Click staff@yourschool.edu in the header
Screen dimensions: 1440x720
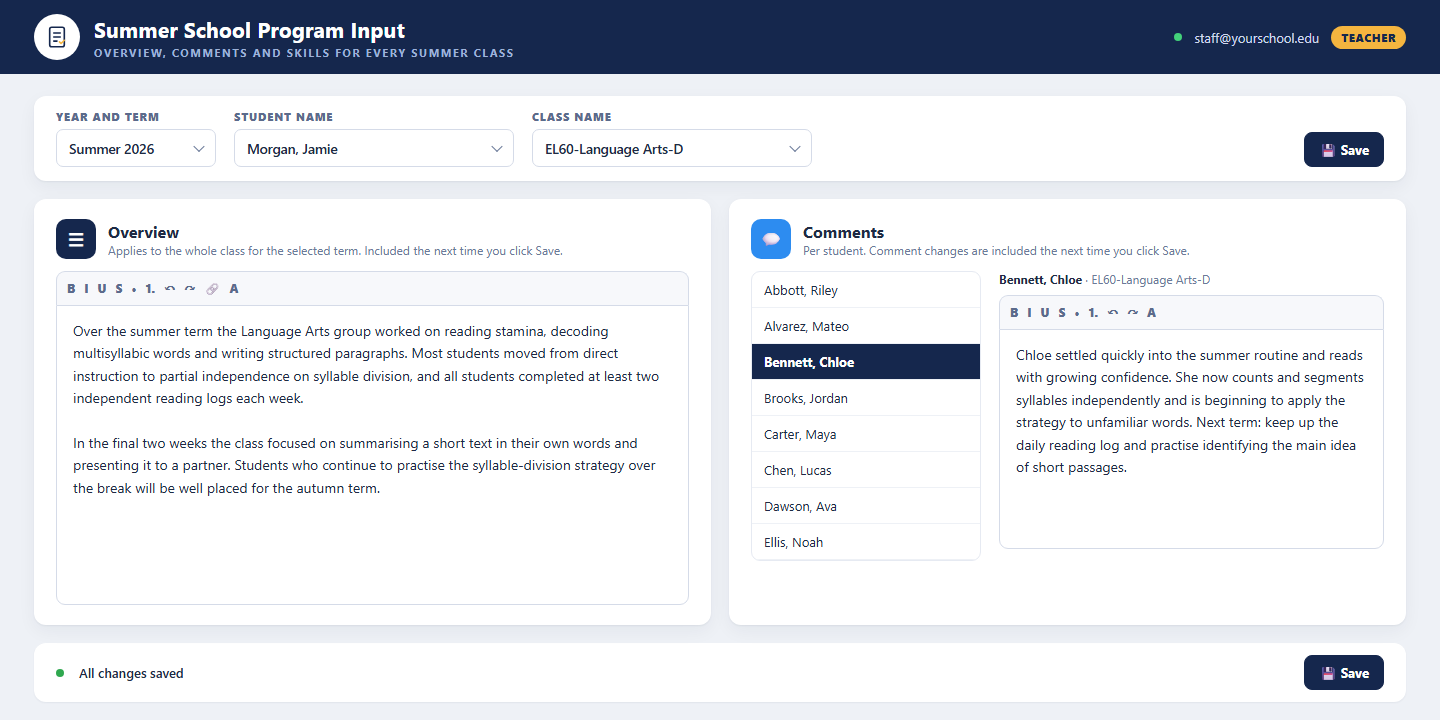tap(1256, 38)
